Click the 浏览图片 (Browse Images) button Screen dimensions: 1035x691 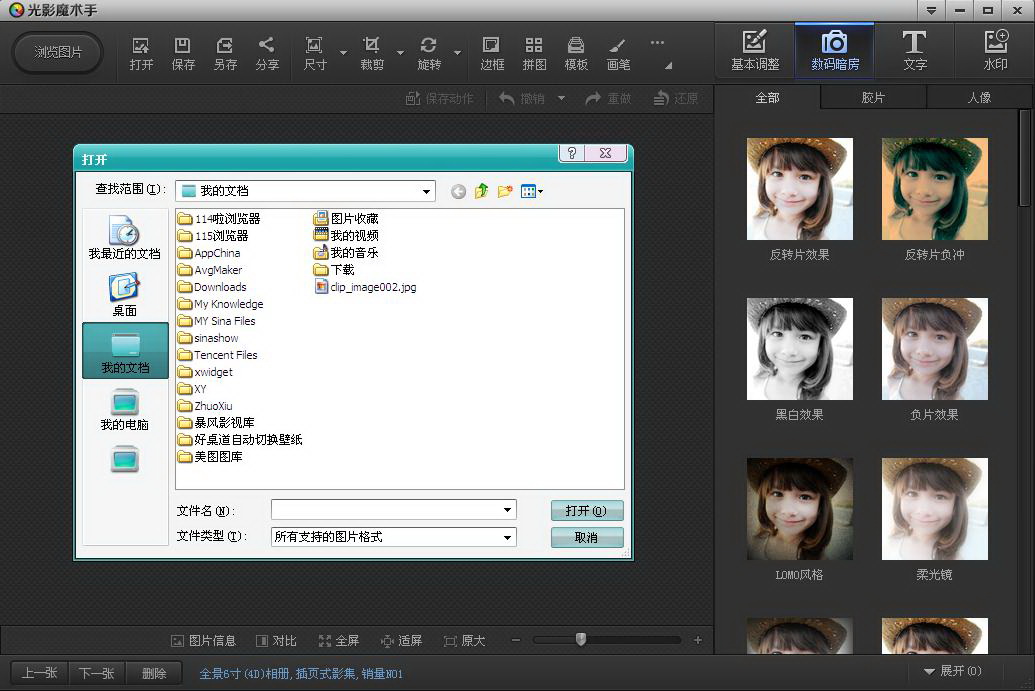[58, 52]
